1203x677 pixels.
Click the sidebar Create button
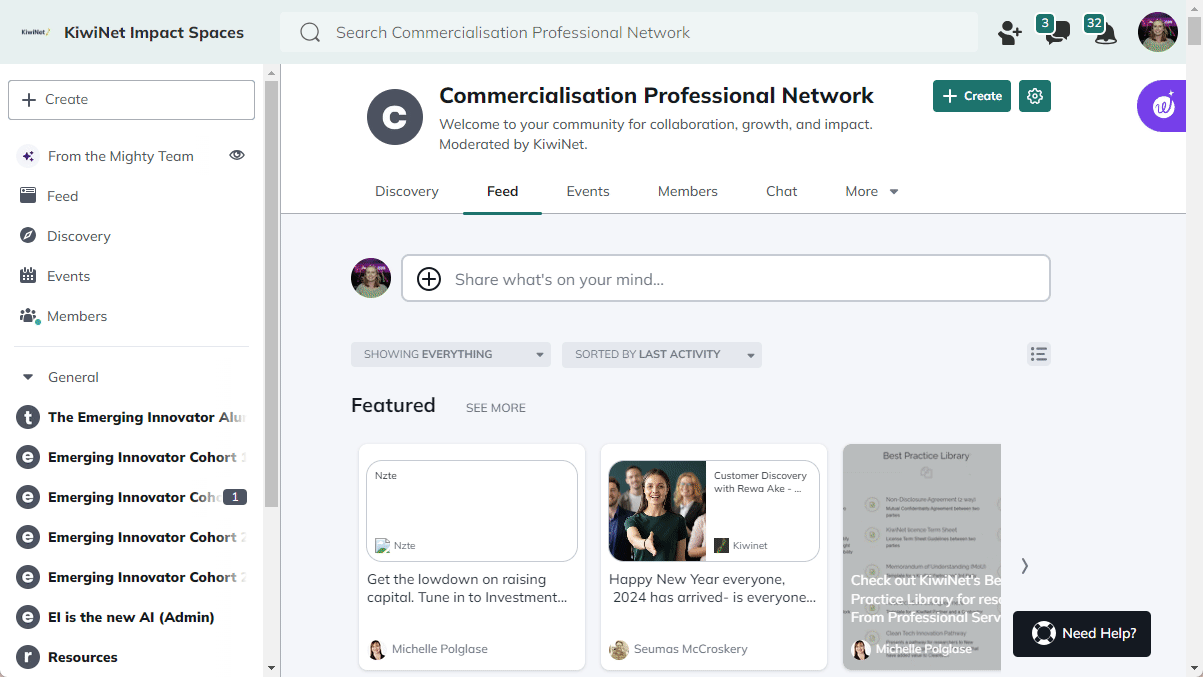tap(132, 100)
